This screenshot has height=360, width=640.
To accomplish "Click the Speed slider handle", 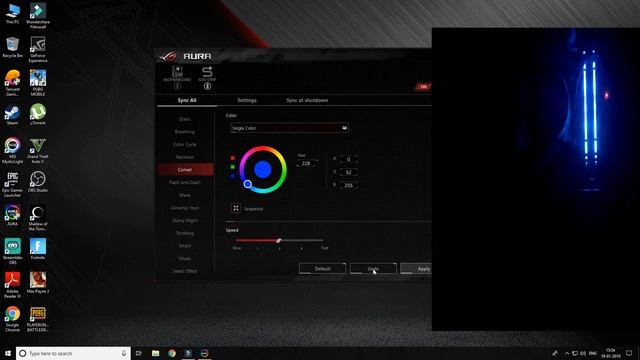I will point(279,240).
